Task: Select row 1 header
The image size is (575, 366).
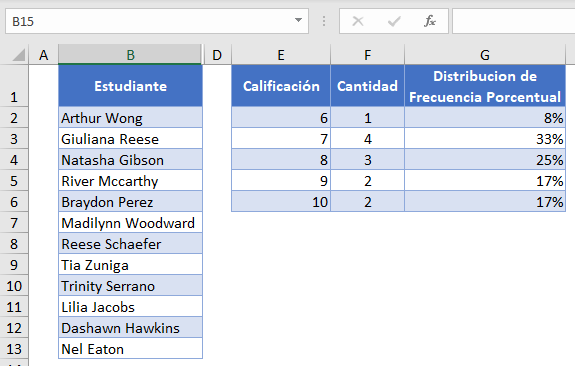Action: [x=14, y=86]
